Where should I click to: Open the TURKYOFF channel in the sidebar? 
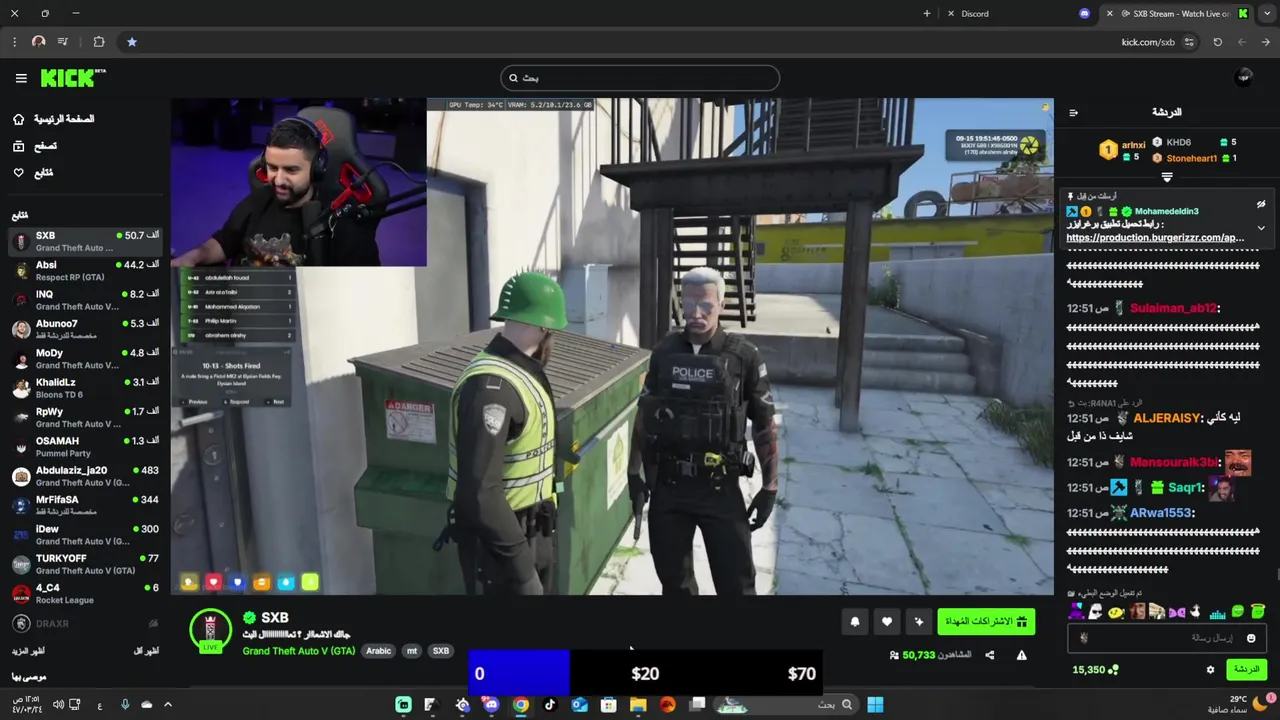pos(85,564)
